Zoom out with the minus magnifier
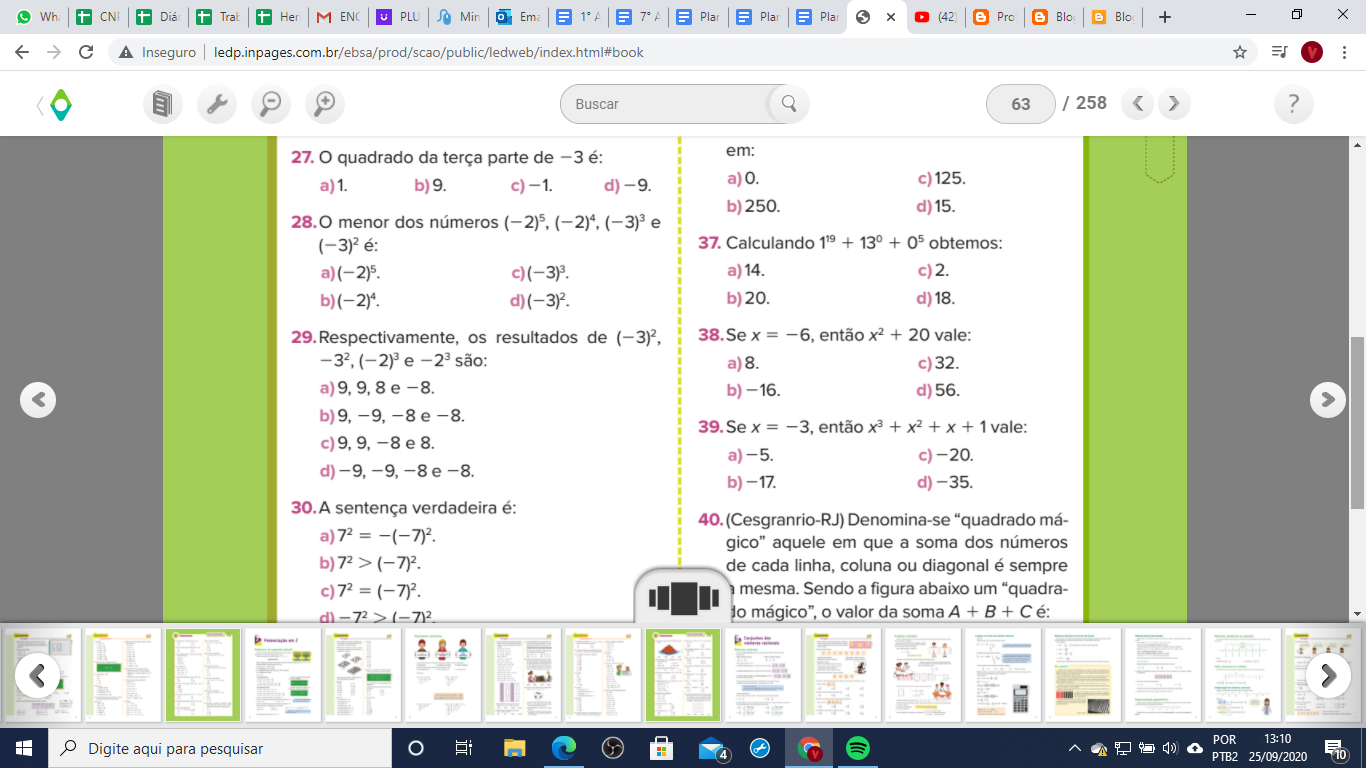 tap(270, 103)
